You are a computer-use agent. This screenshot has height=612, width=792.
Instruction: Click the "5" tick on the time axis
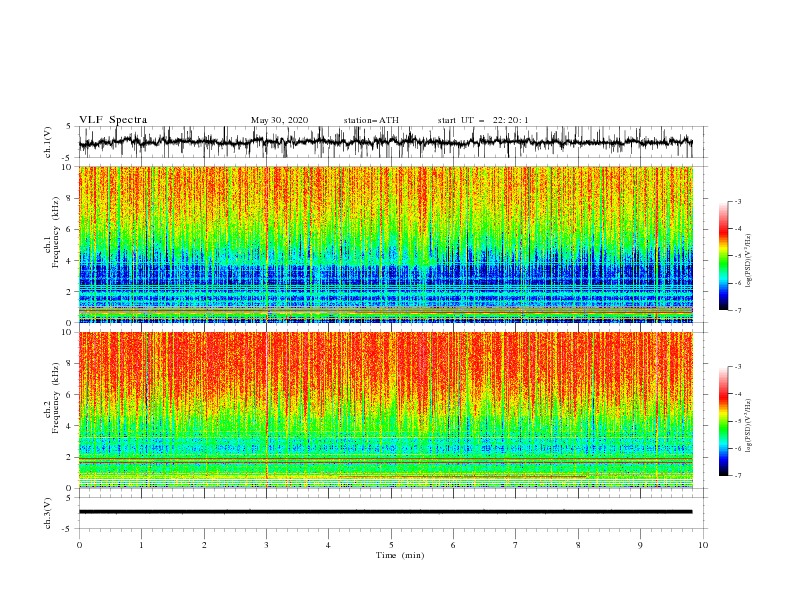(x=391, y=545)
